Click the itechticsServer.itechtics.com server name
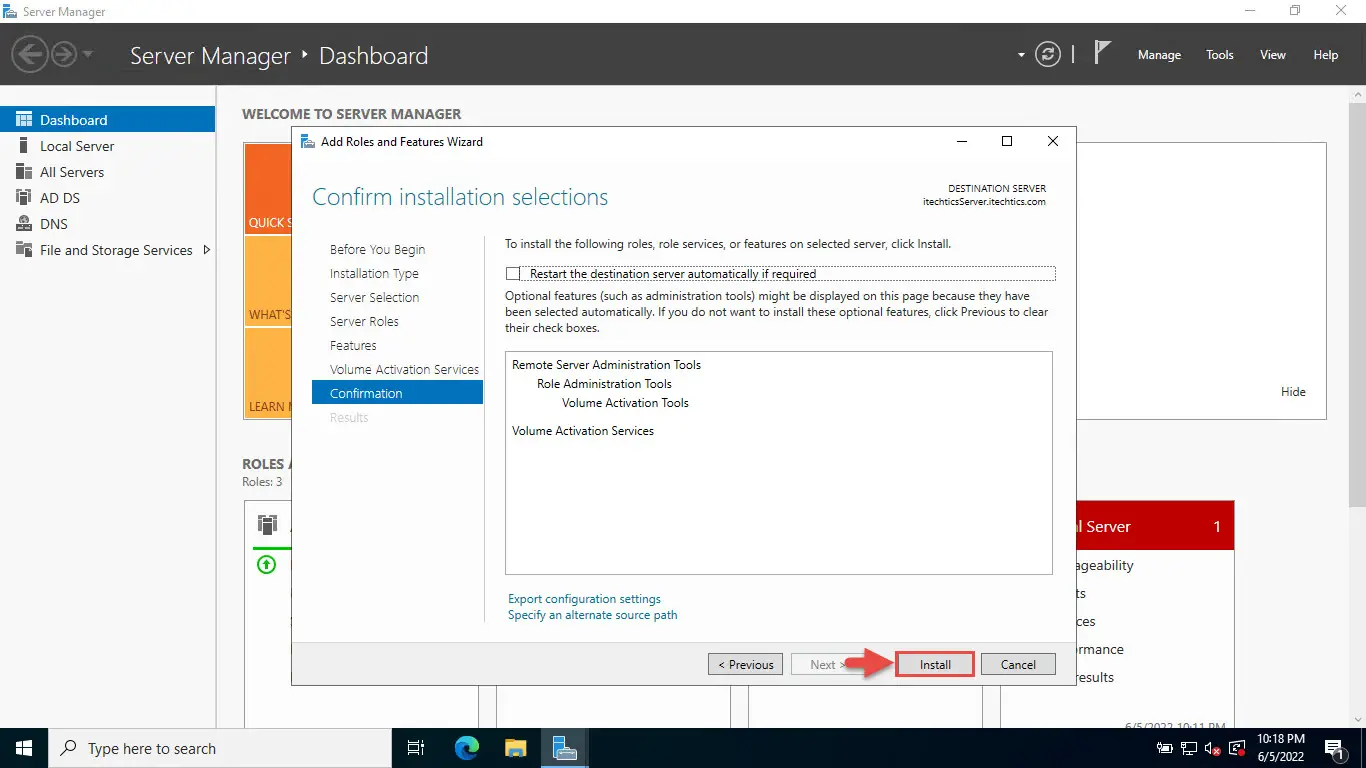Screen dimensions: 1366x768 tap(984, 202)
